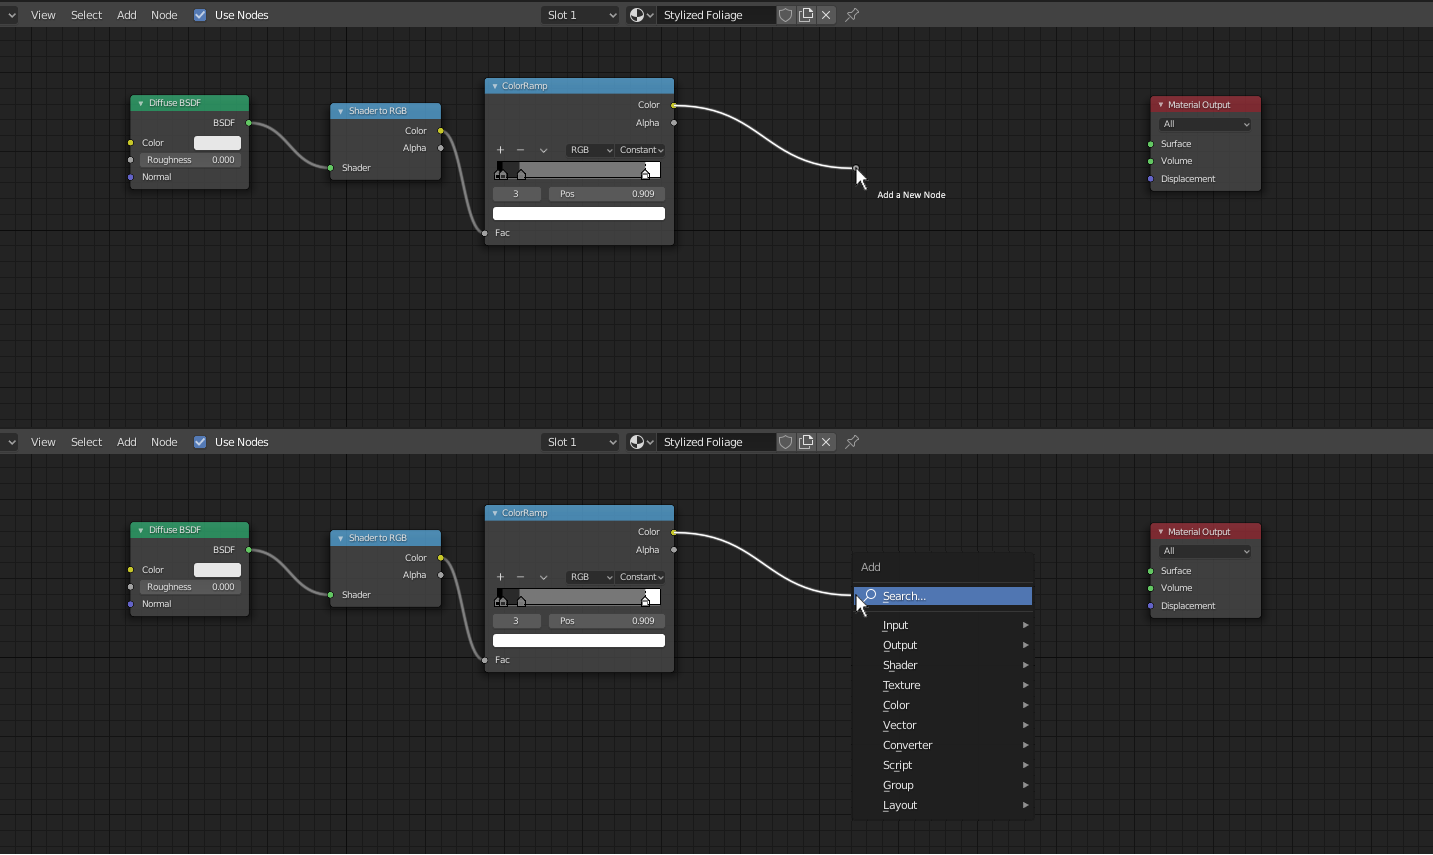The height and width of the screenshot is (855, 1433).
Task: Click Pos 0.909 field in top ColorRamp
Action: [607, 194]
